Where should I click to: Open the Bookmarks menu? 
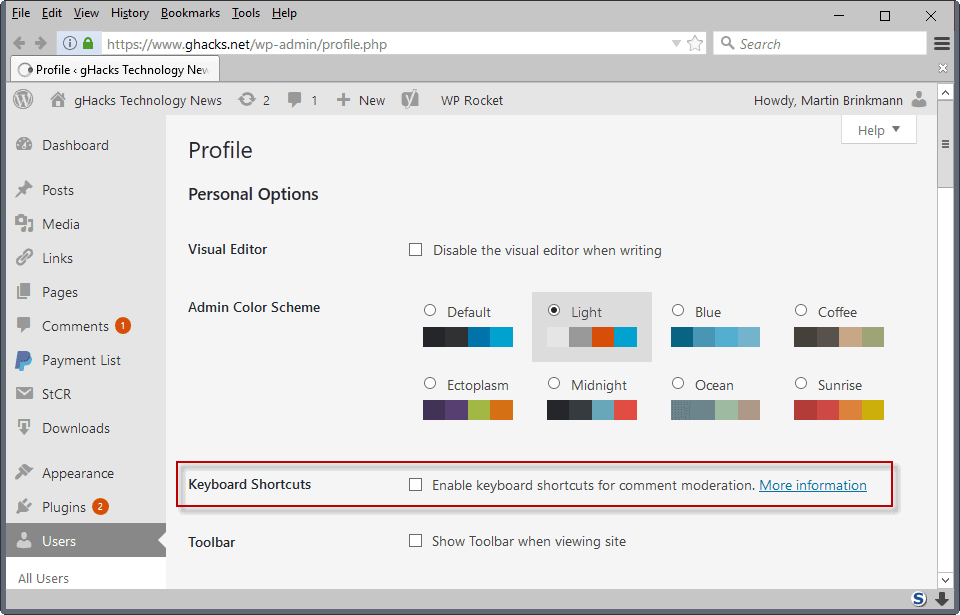189,12
